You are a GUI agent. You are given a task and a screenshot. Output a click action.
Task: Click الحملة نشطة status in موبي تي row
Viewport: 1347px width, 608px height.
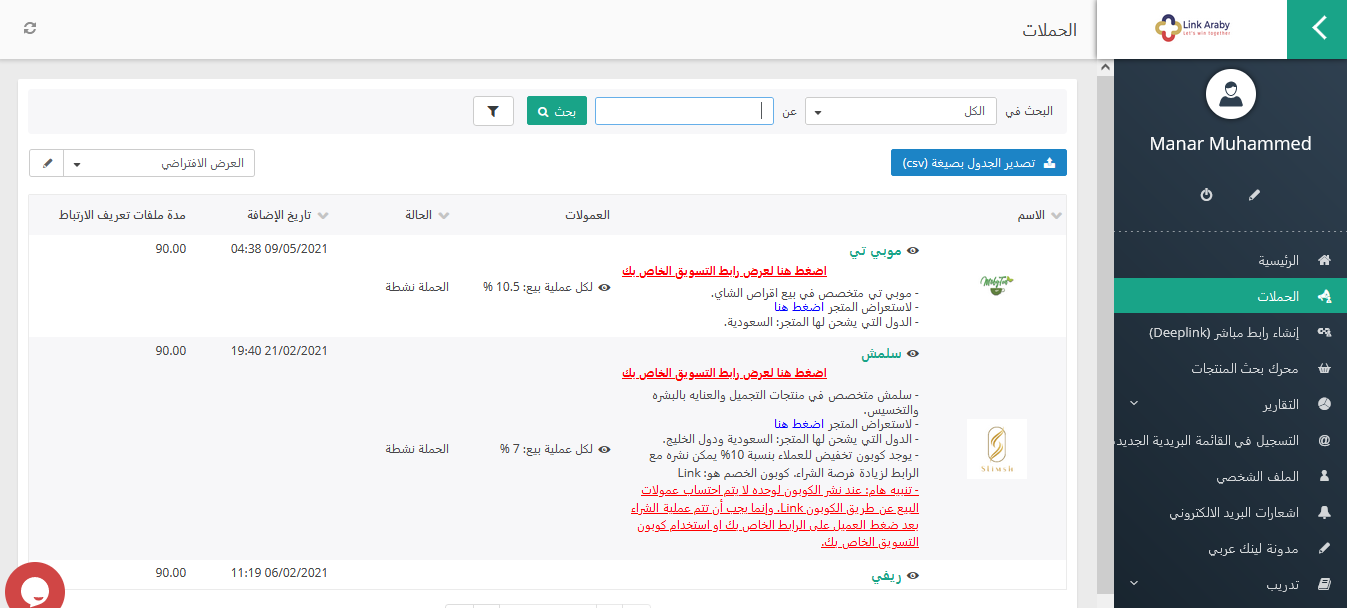pos(417,287)
